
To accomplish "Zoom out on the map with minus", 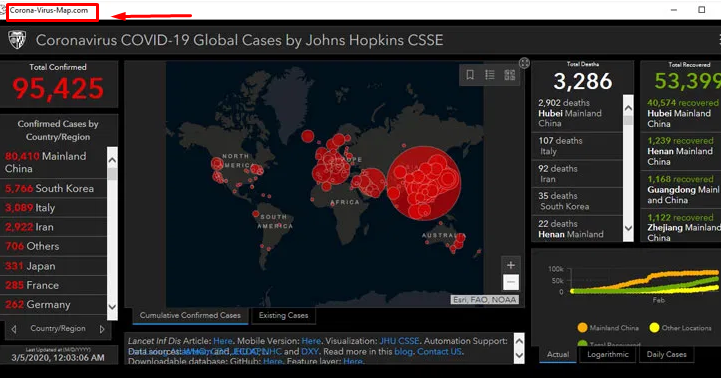I will point(511,282).
